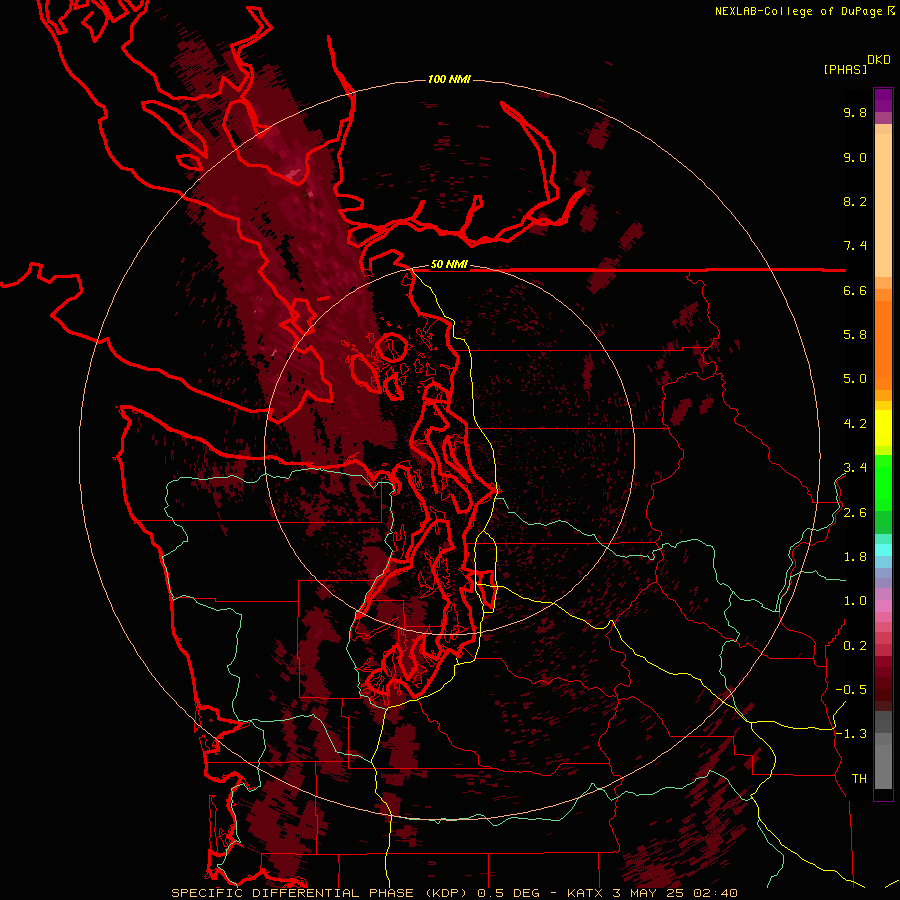Click the 50 NMI range ring label
The width and height of the screenshot is (900, 900).
(x=449, y=265)
